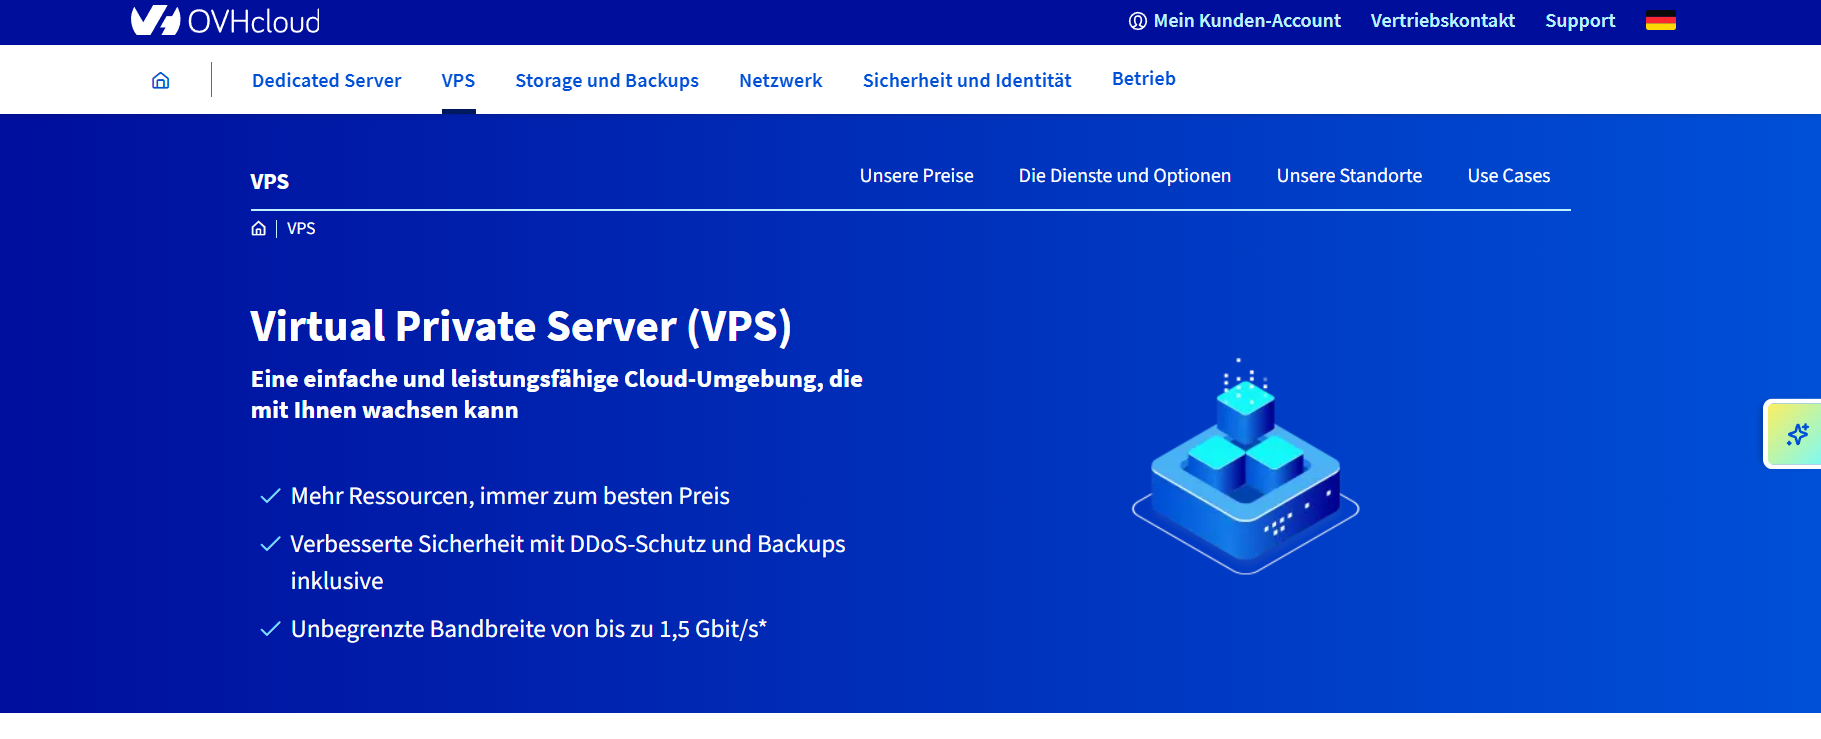Click the OVHcloud logo
1821x739 pixels.
[x=225, y=20]
